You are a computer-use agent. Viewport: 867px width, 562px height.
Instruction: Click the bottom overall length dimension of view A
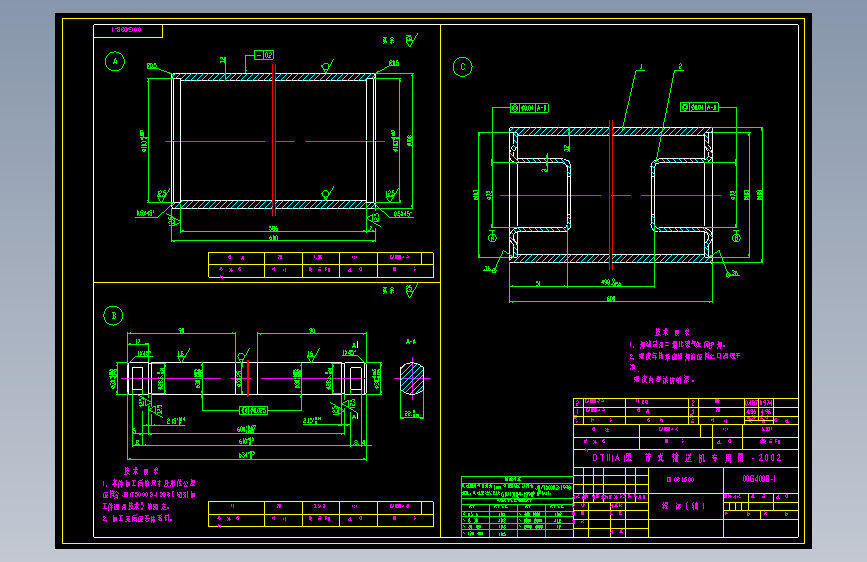coord(273,238)
